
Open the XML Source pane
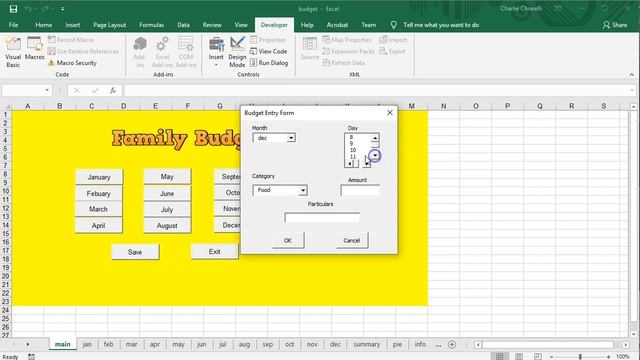pos(310,49)
